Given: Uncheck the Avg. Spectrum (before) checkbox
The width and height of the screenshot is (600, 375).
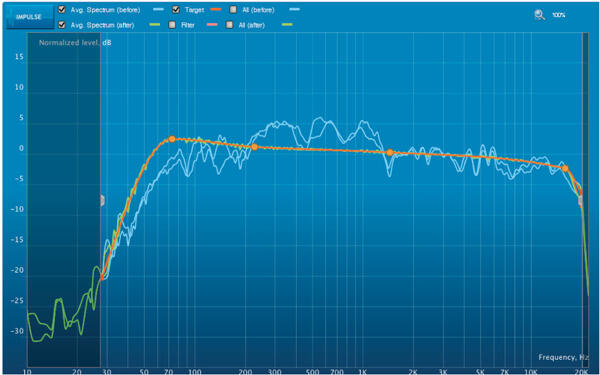Looking at the screenshot, I should tap(61, 10).
